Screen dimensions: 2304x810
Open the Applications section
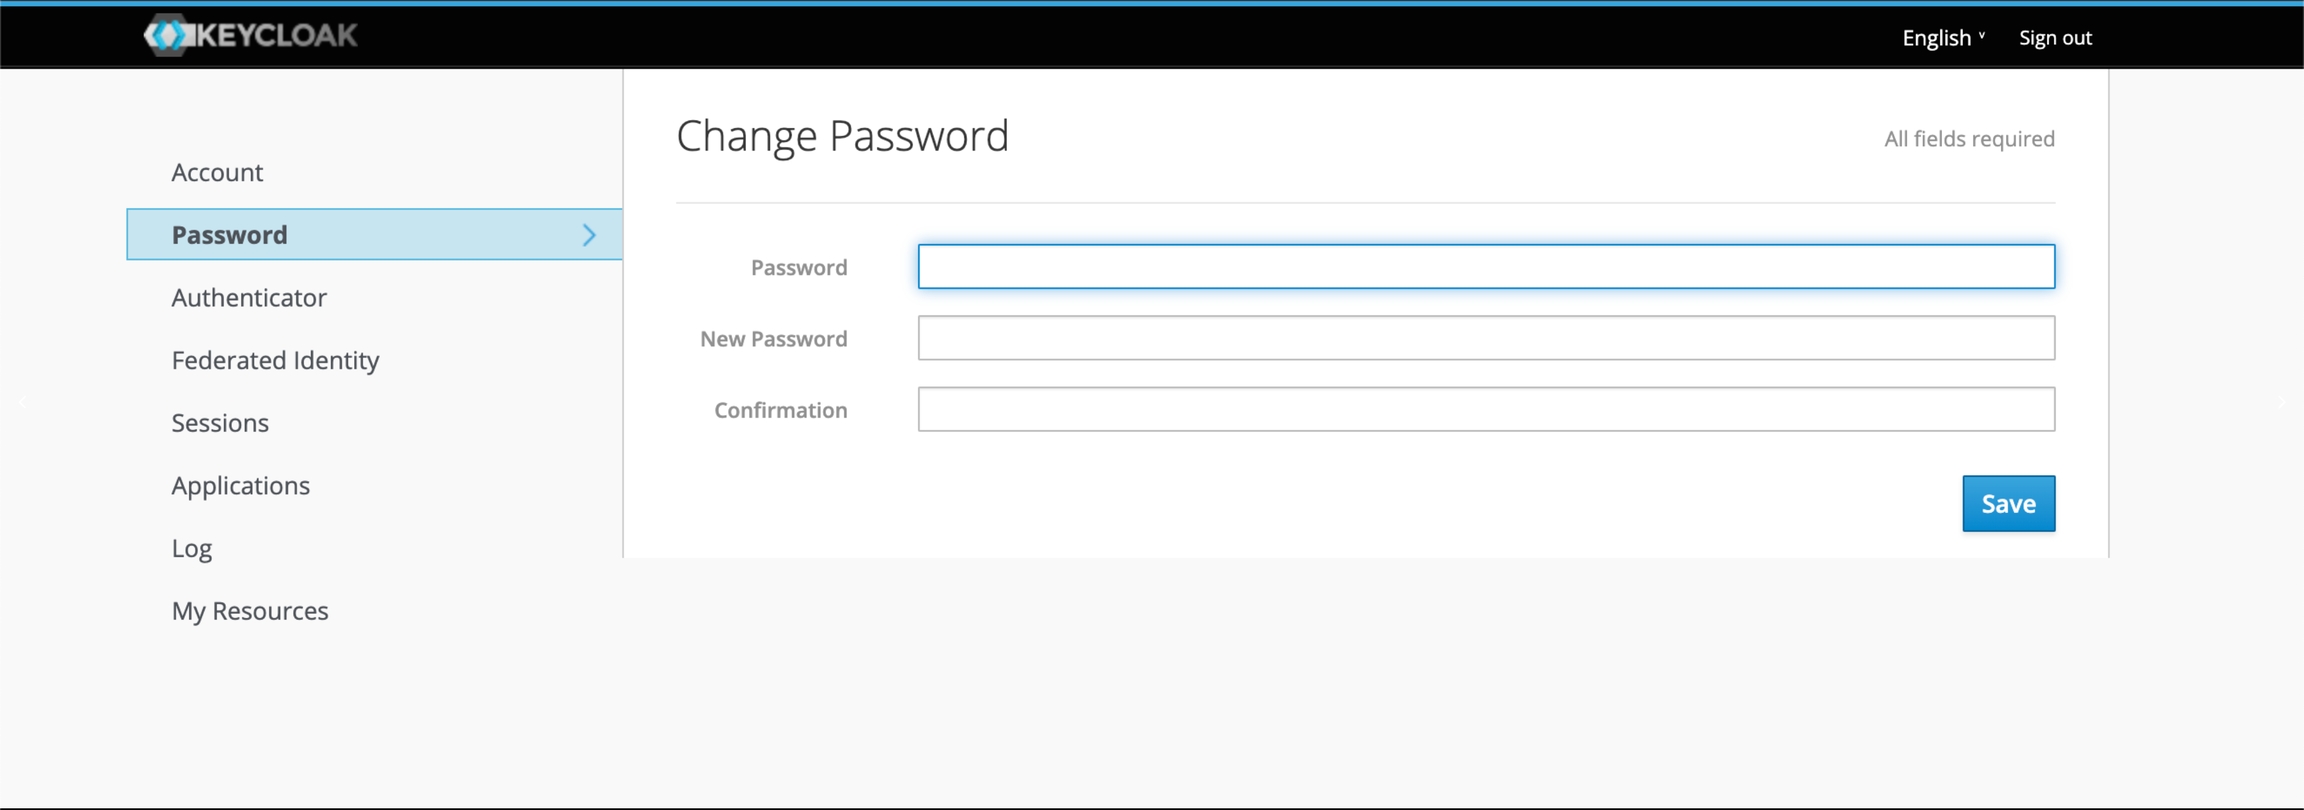240,486
